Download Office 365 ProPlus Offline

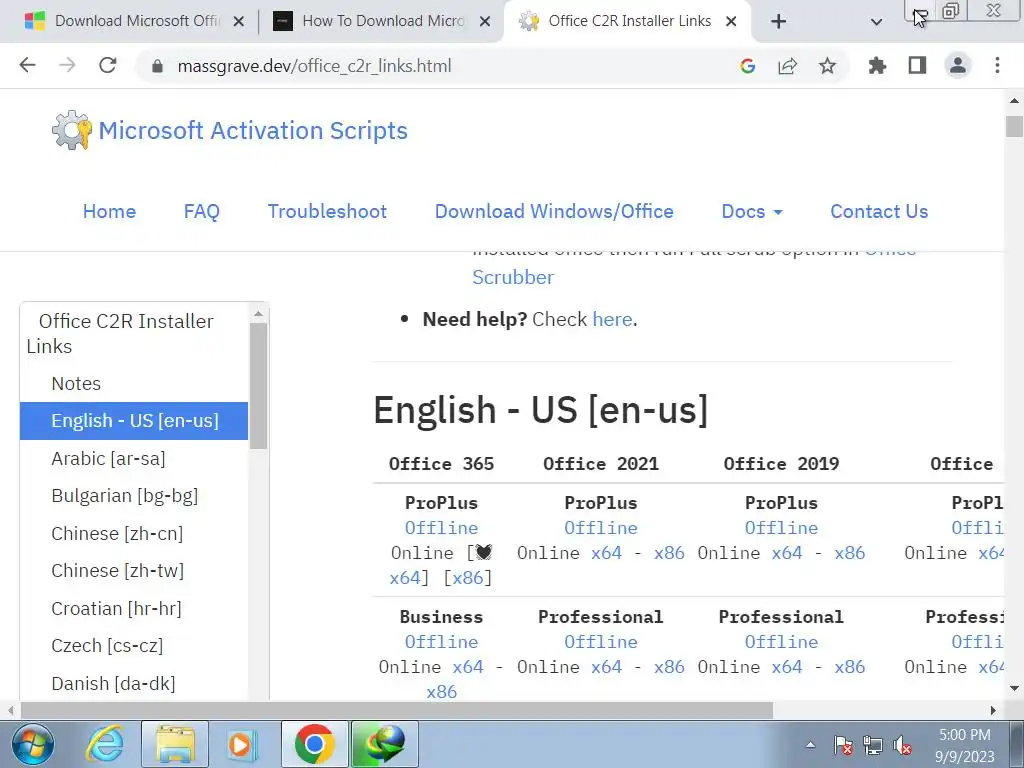pyautogui.click(x=441, y=528)
